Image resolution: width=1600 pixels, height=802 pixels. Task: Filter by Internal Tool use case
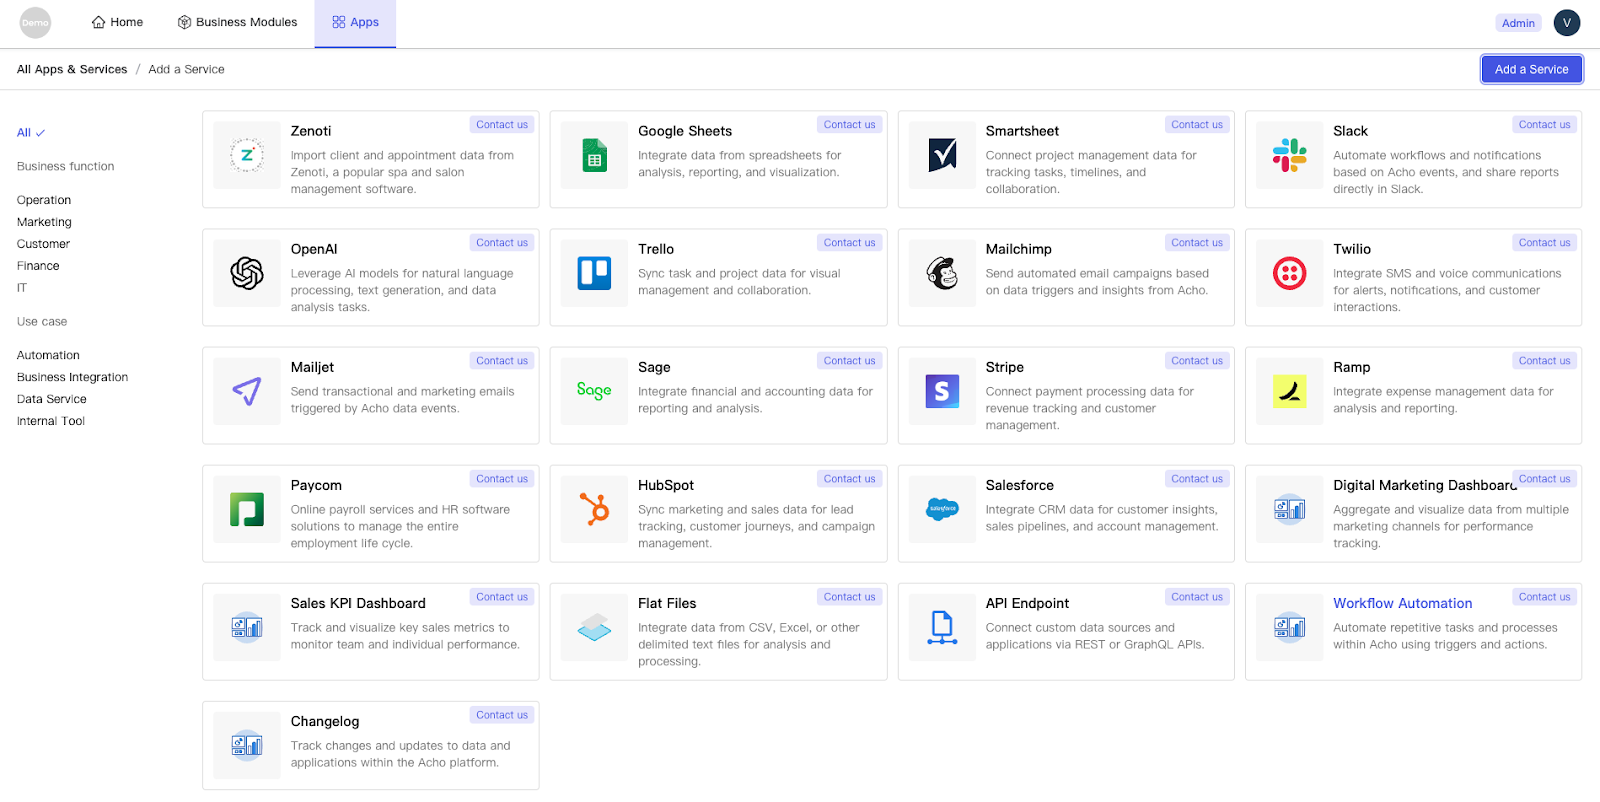point(51,421)
